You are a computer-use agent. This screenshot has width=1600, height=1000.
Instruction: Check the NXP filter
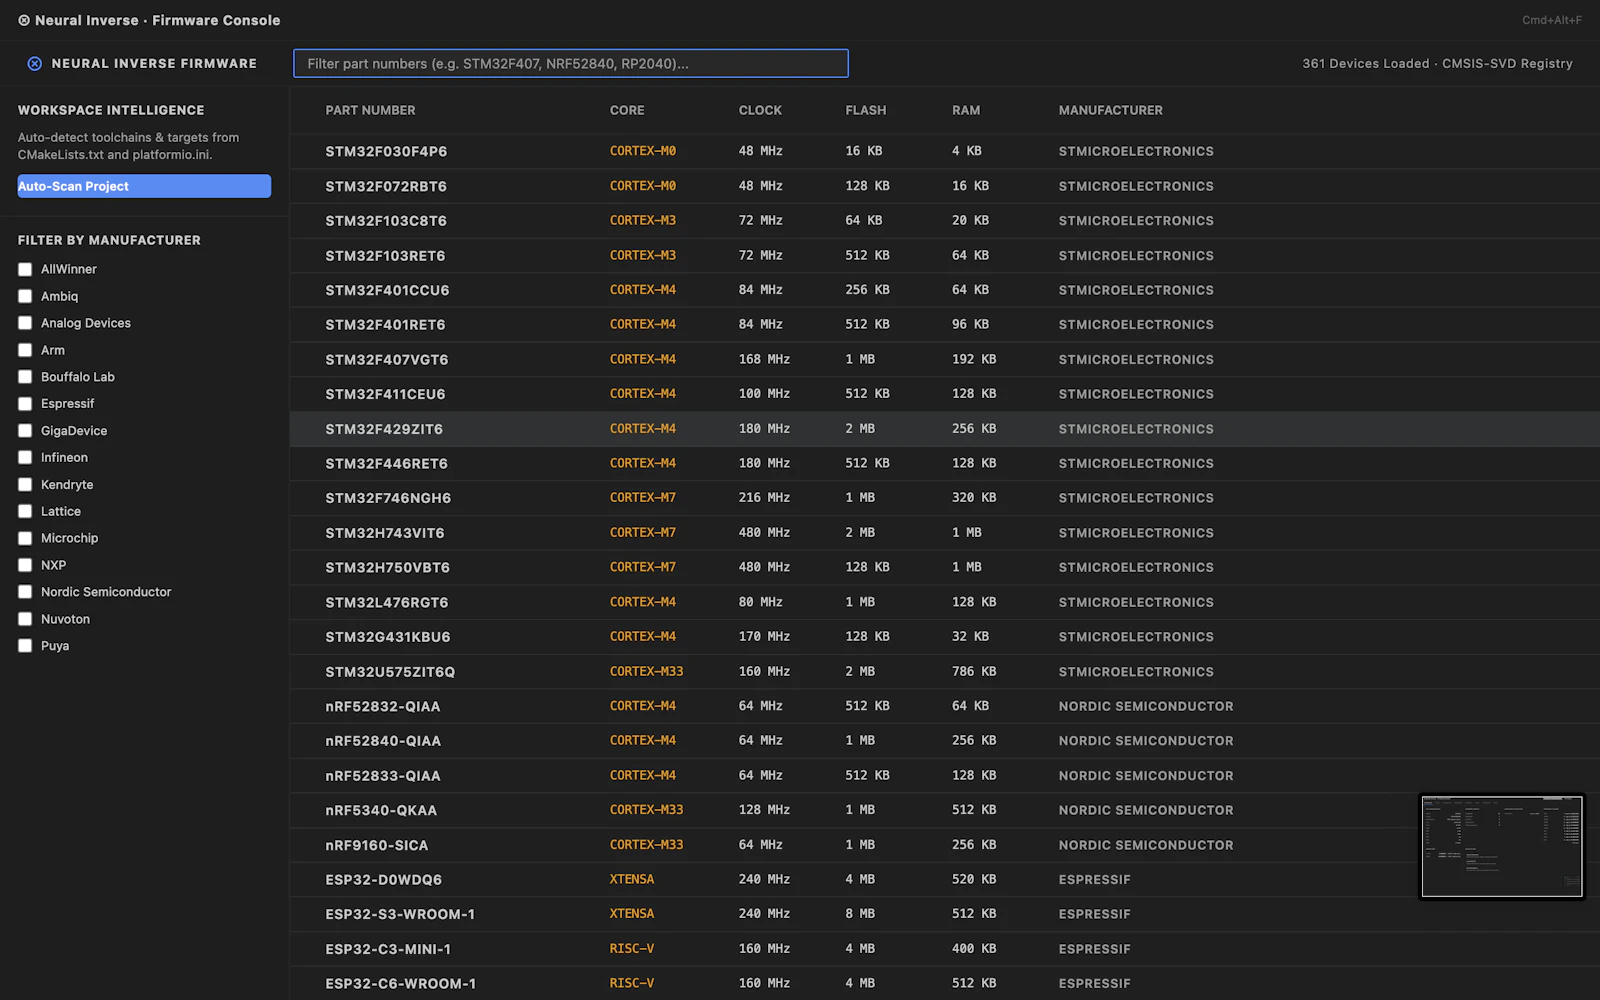coord(25,565)
